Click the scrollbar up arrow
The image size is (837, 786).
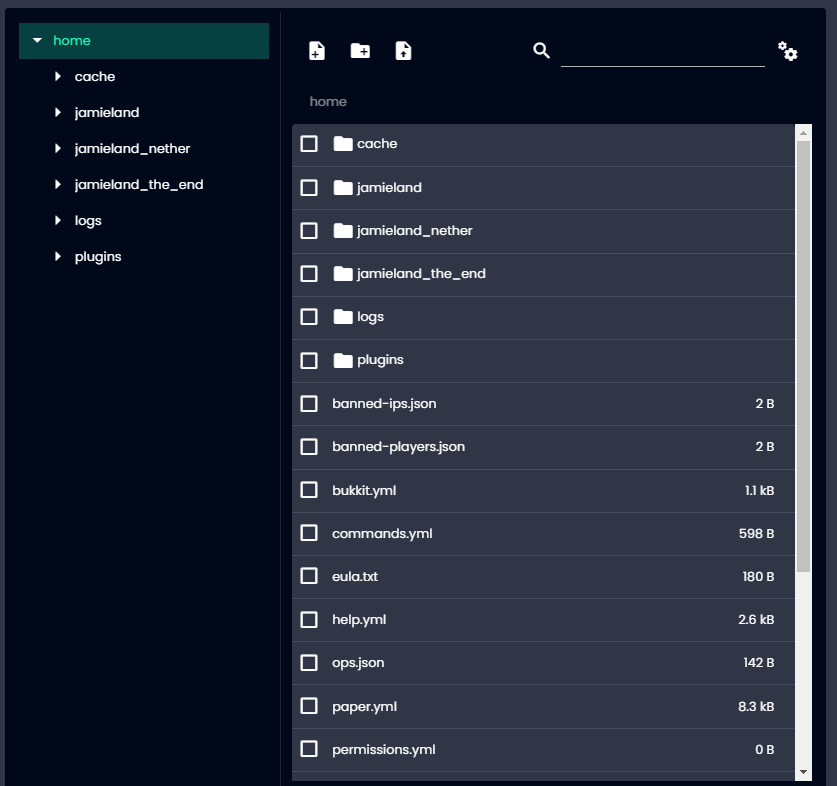click(803, 133)
